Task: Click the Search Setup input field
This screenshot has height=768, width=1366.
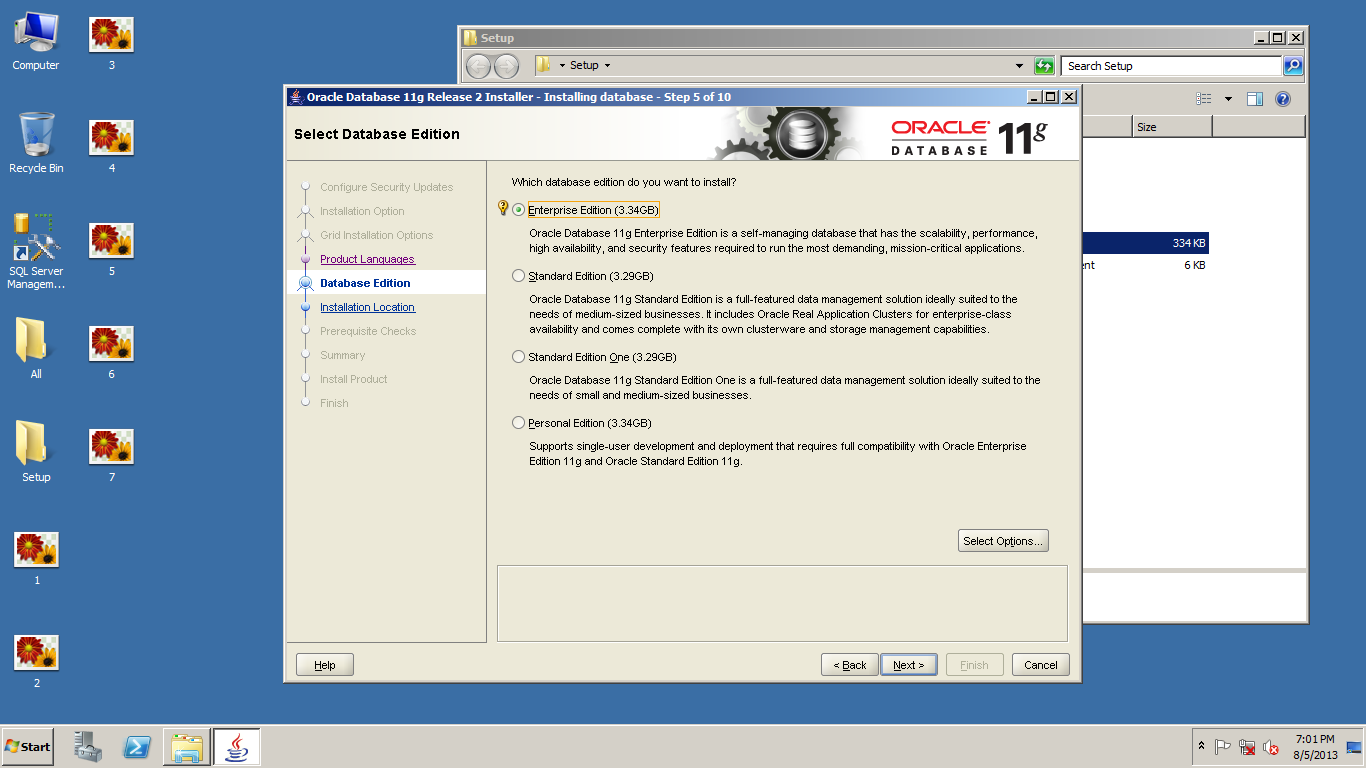Action: (x=1170, y=66)
